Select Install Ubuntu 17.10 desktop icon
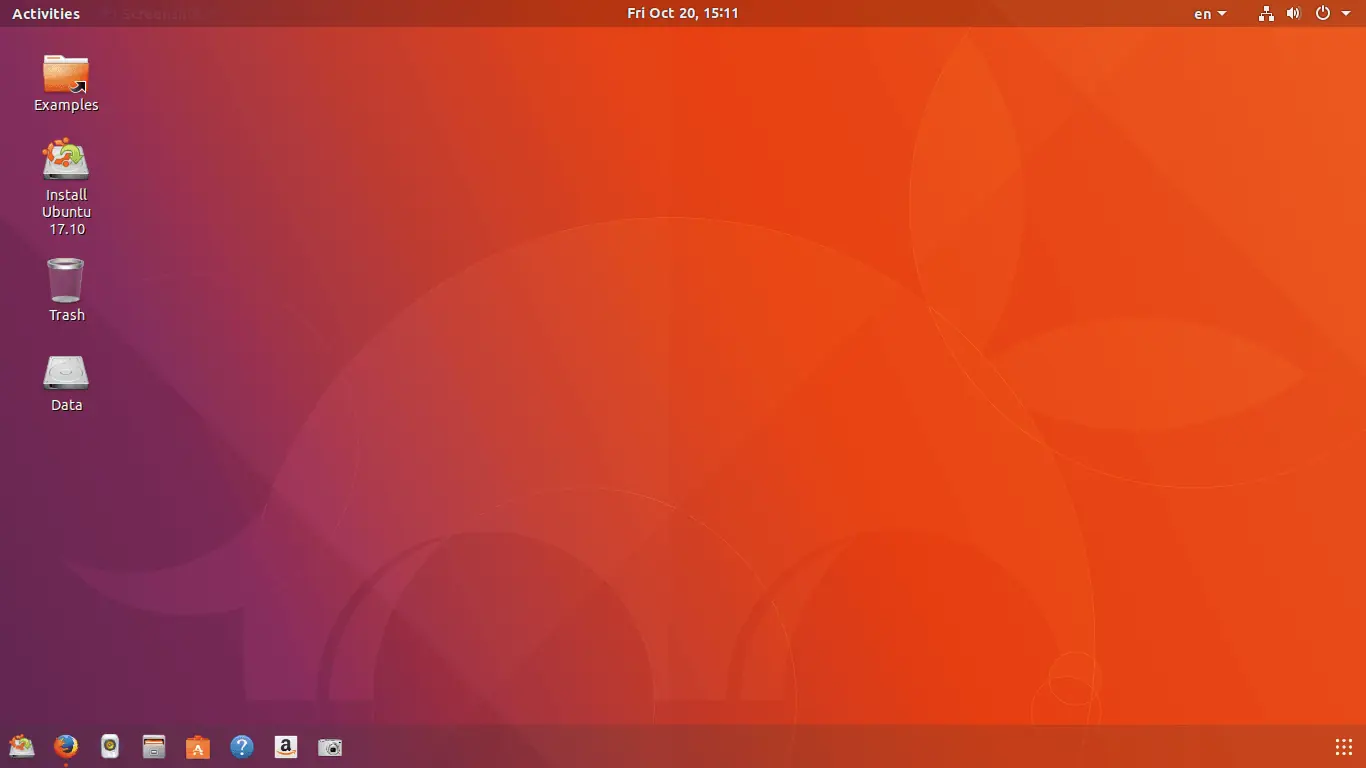1366x768 pixels. coord(66,188)
